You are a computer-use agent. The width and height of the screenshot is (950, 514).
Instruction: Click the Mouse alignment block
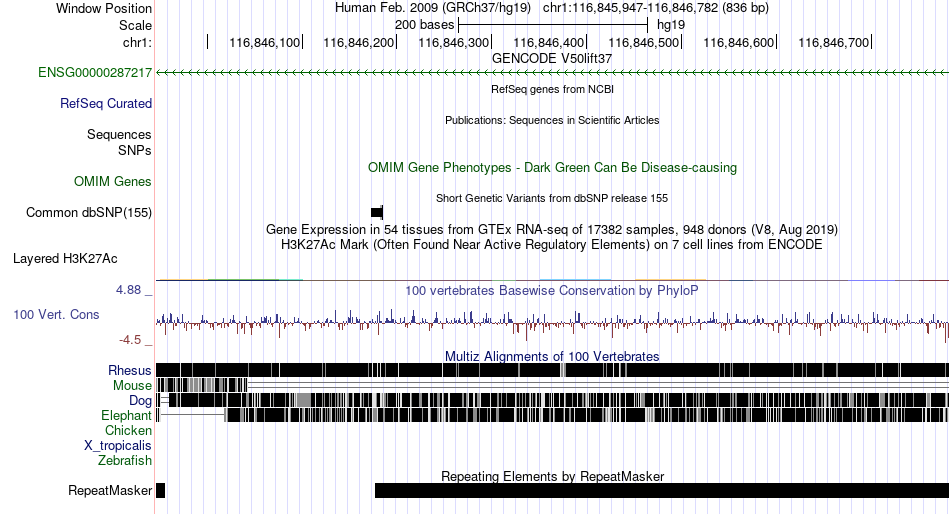click(202, 385)
